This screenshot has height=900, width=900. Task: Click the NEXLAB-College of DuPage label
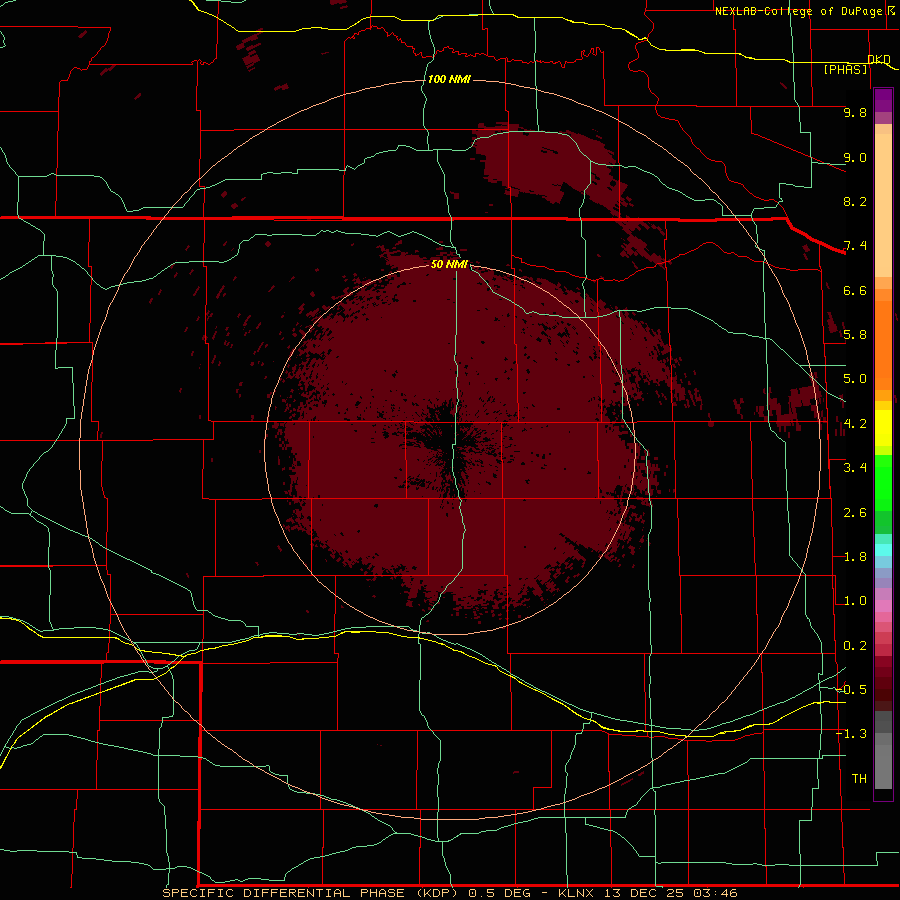pyautogui.click(x=798, y=11)
